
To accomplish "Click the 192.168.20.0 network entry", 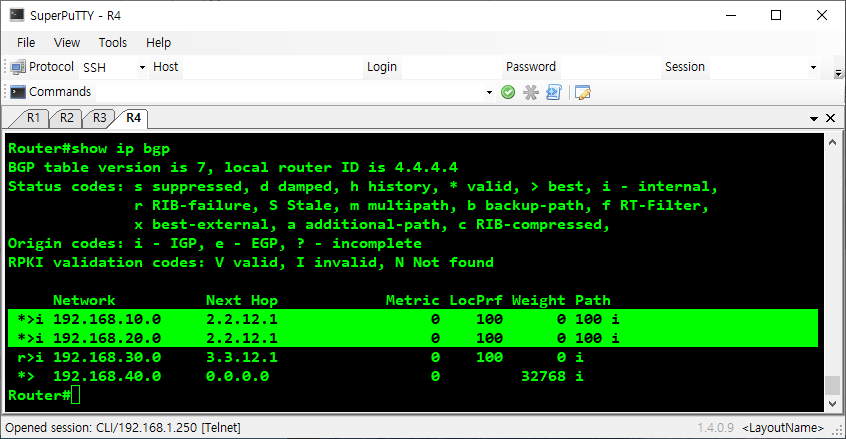I will (x=107, y=338).
